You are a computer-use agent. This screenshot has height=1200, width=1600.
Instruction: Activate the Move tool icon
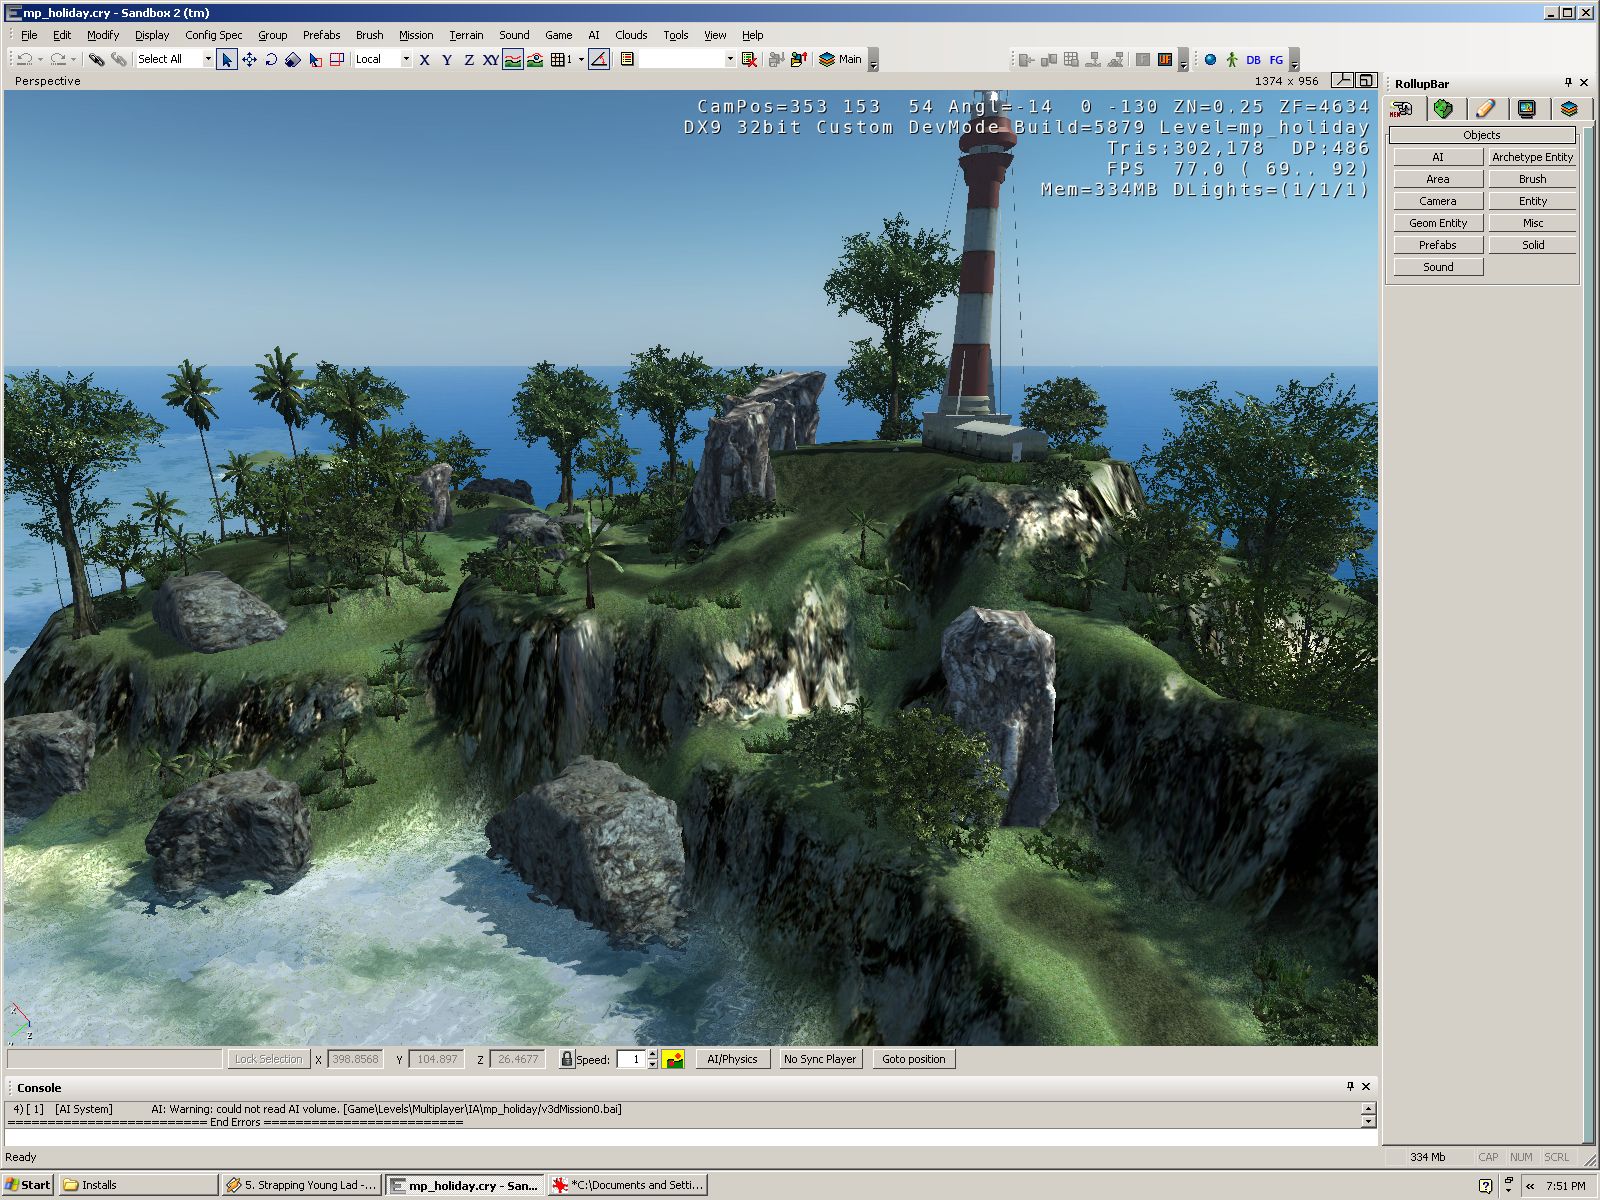(x=249, y=59)
